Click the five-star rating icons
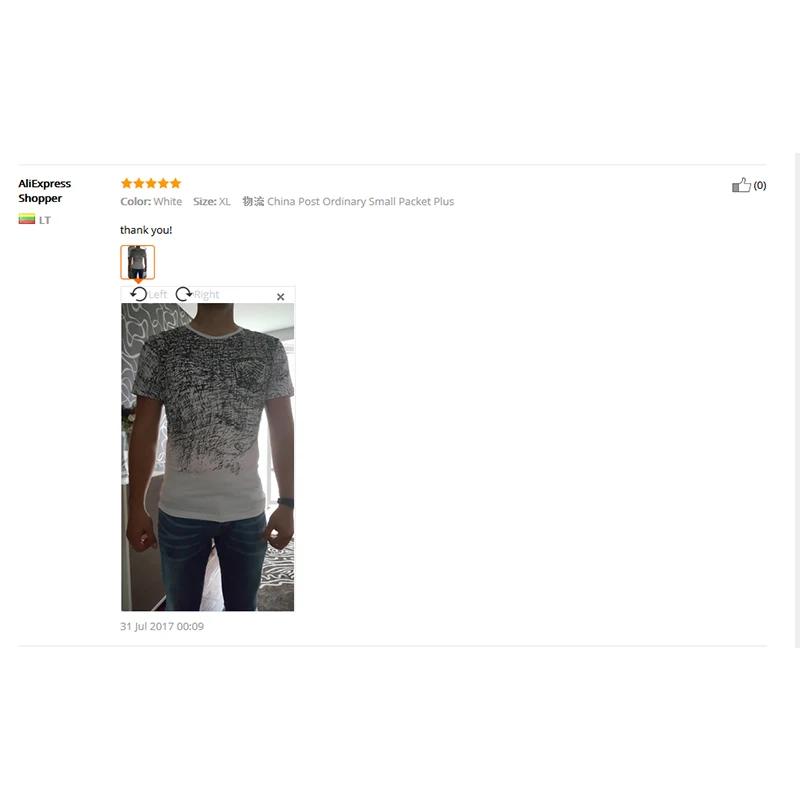The width and height of the screenshot is (800, 800). tap(151, 183)
